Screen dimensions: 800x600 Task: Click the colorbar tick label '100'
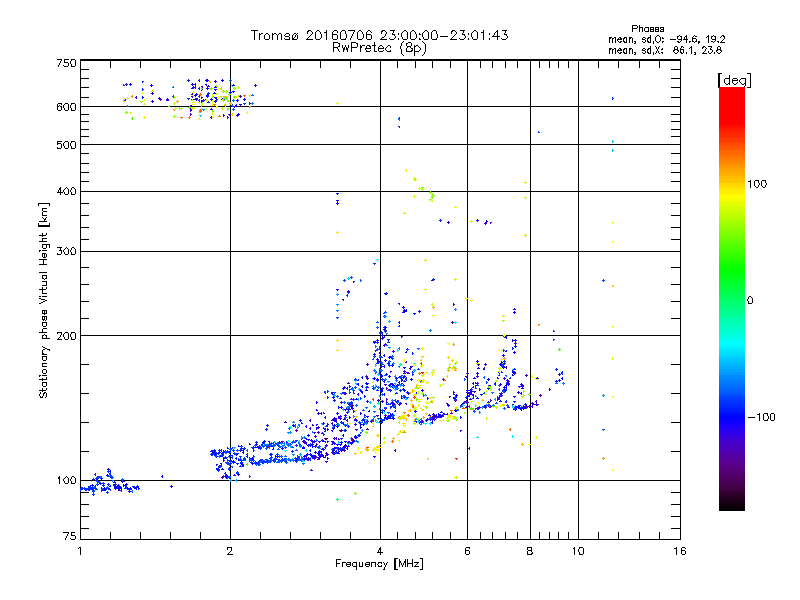click(757, 184)
